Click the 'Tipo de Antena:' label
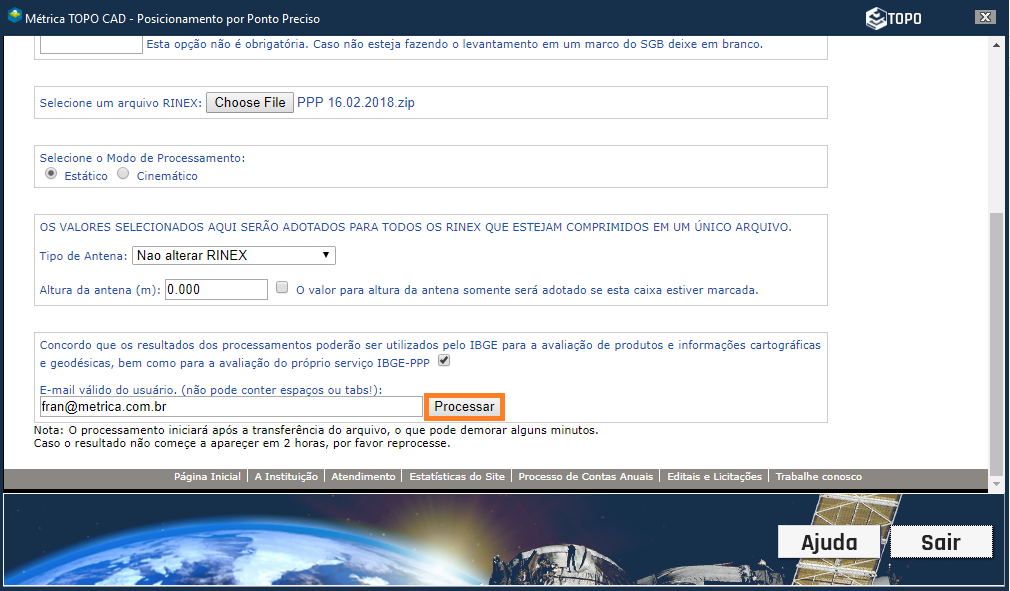The height and width of the screenshot is (591, 1010). point(83,256)
